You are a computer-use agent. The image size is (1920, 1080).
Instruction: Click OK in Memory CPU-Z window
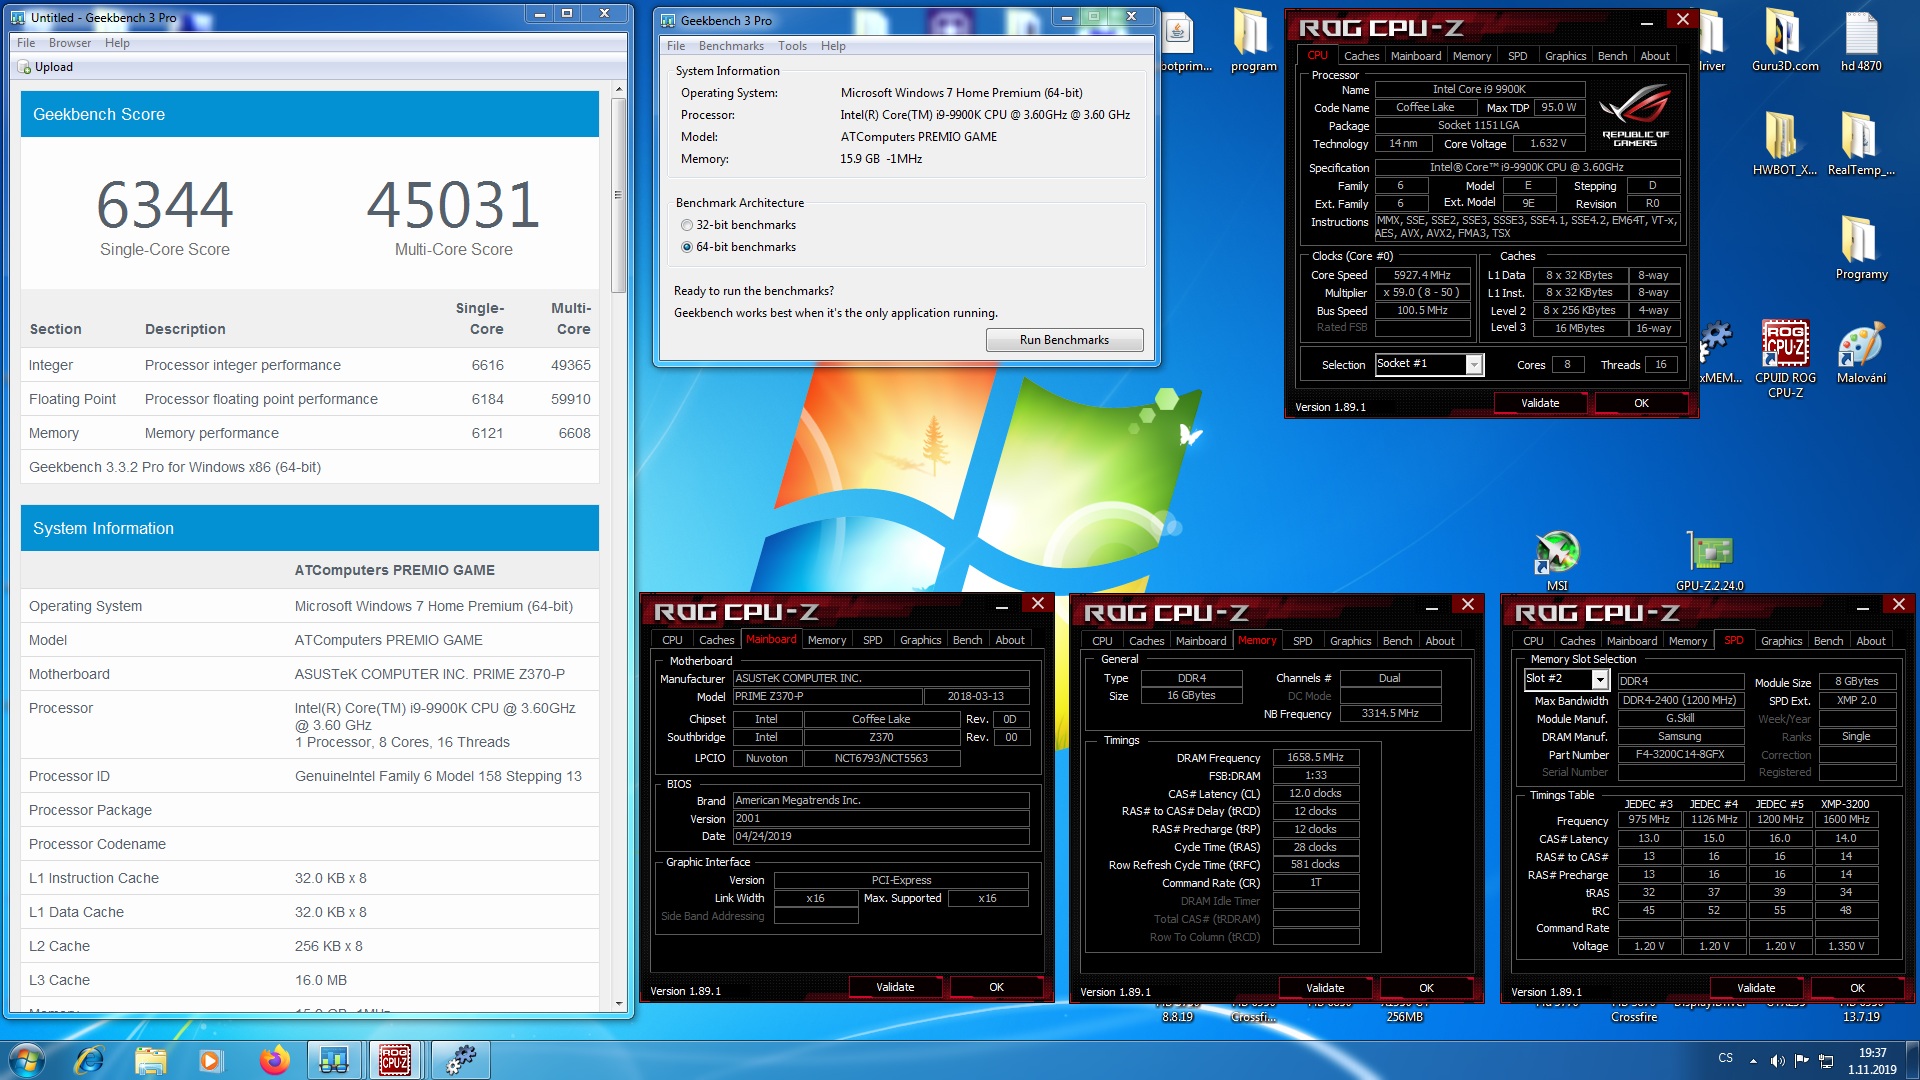tap(1426, 988)
